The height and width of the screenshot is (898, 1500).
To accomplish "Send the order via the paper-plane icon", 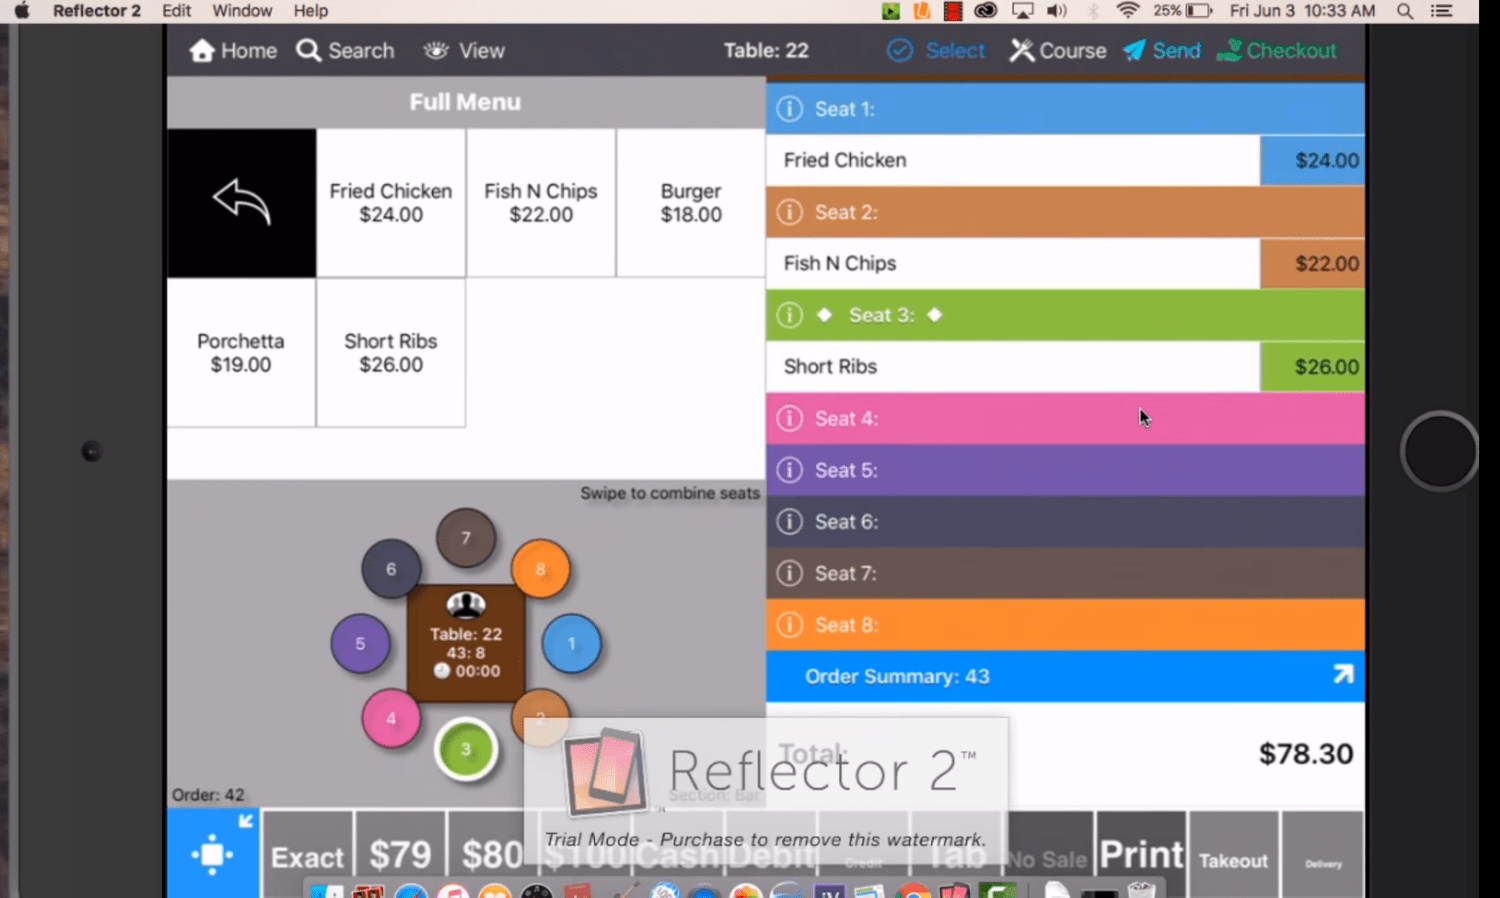I will (x=1135, y=50).
